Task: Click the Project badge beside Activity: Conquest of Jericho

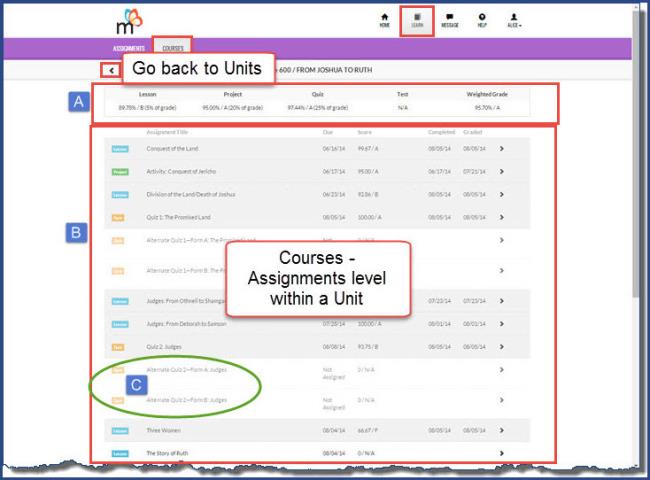Action: (x=120, y=172)
